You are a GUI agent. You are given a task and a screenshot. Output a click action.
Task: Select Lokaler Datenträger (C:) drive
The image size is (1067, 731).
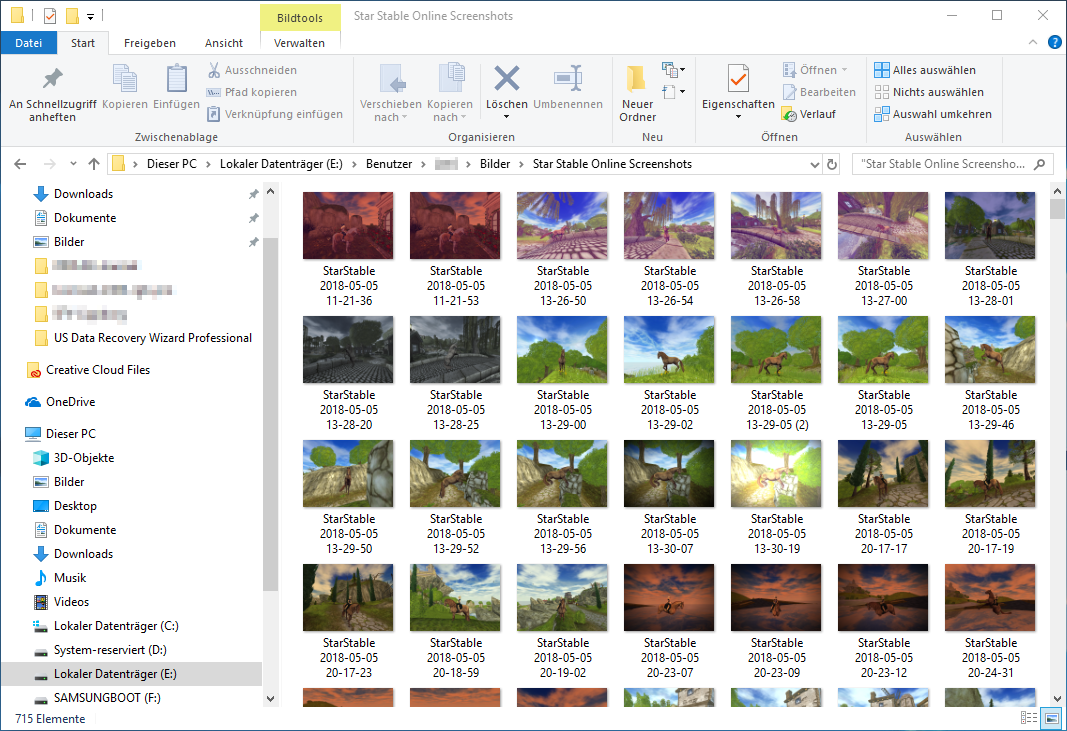[x=116, y=626]
